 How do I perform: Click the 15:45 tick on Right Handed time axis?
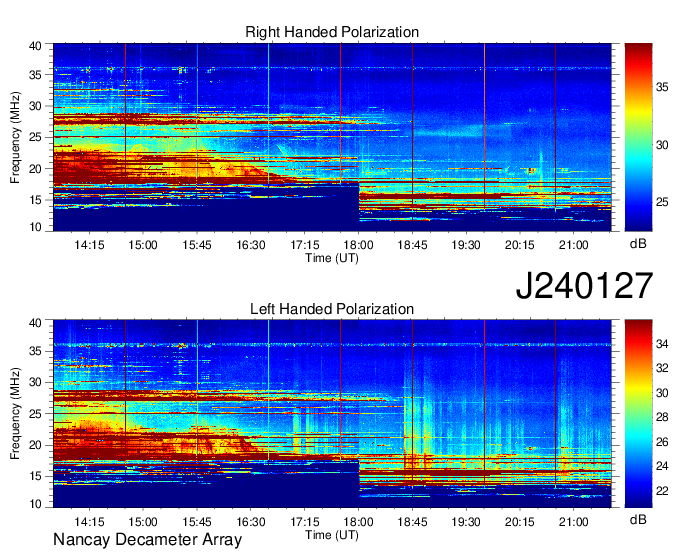[197, 245]
